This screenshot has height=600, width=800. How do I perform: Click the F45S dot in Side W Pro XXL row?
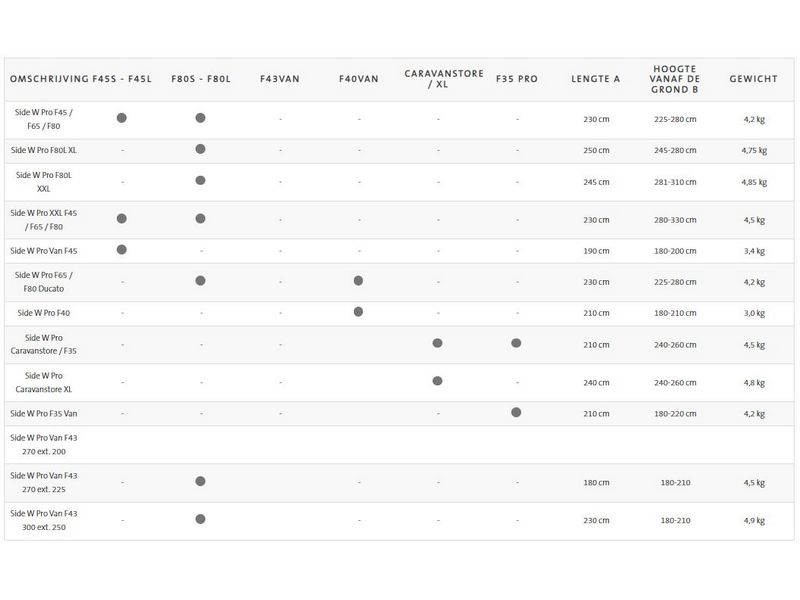point(122,218)
